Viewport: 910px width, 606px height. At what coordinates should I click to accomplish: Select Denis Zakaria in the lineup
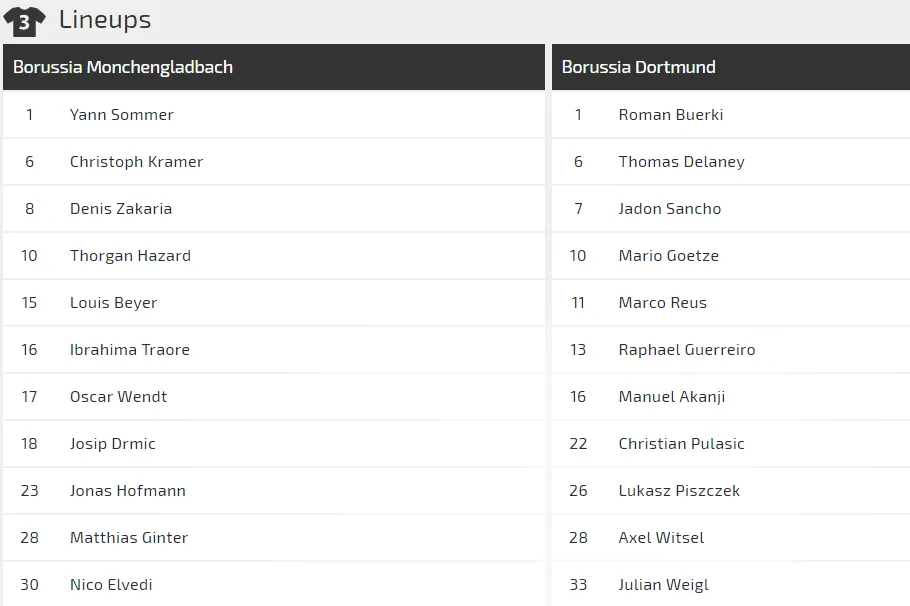pos(121,209)
